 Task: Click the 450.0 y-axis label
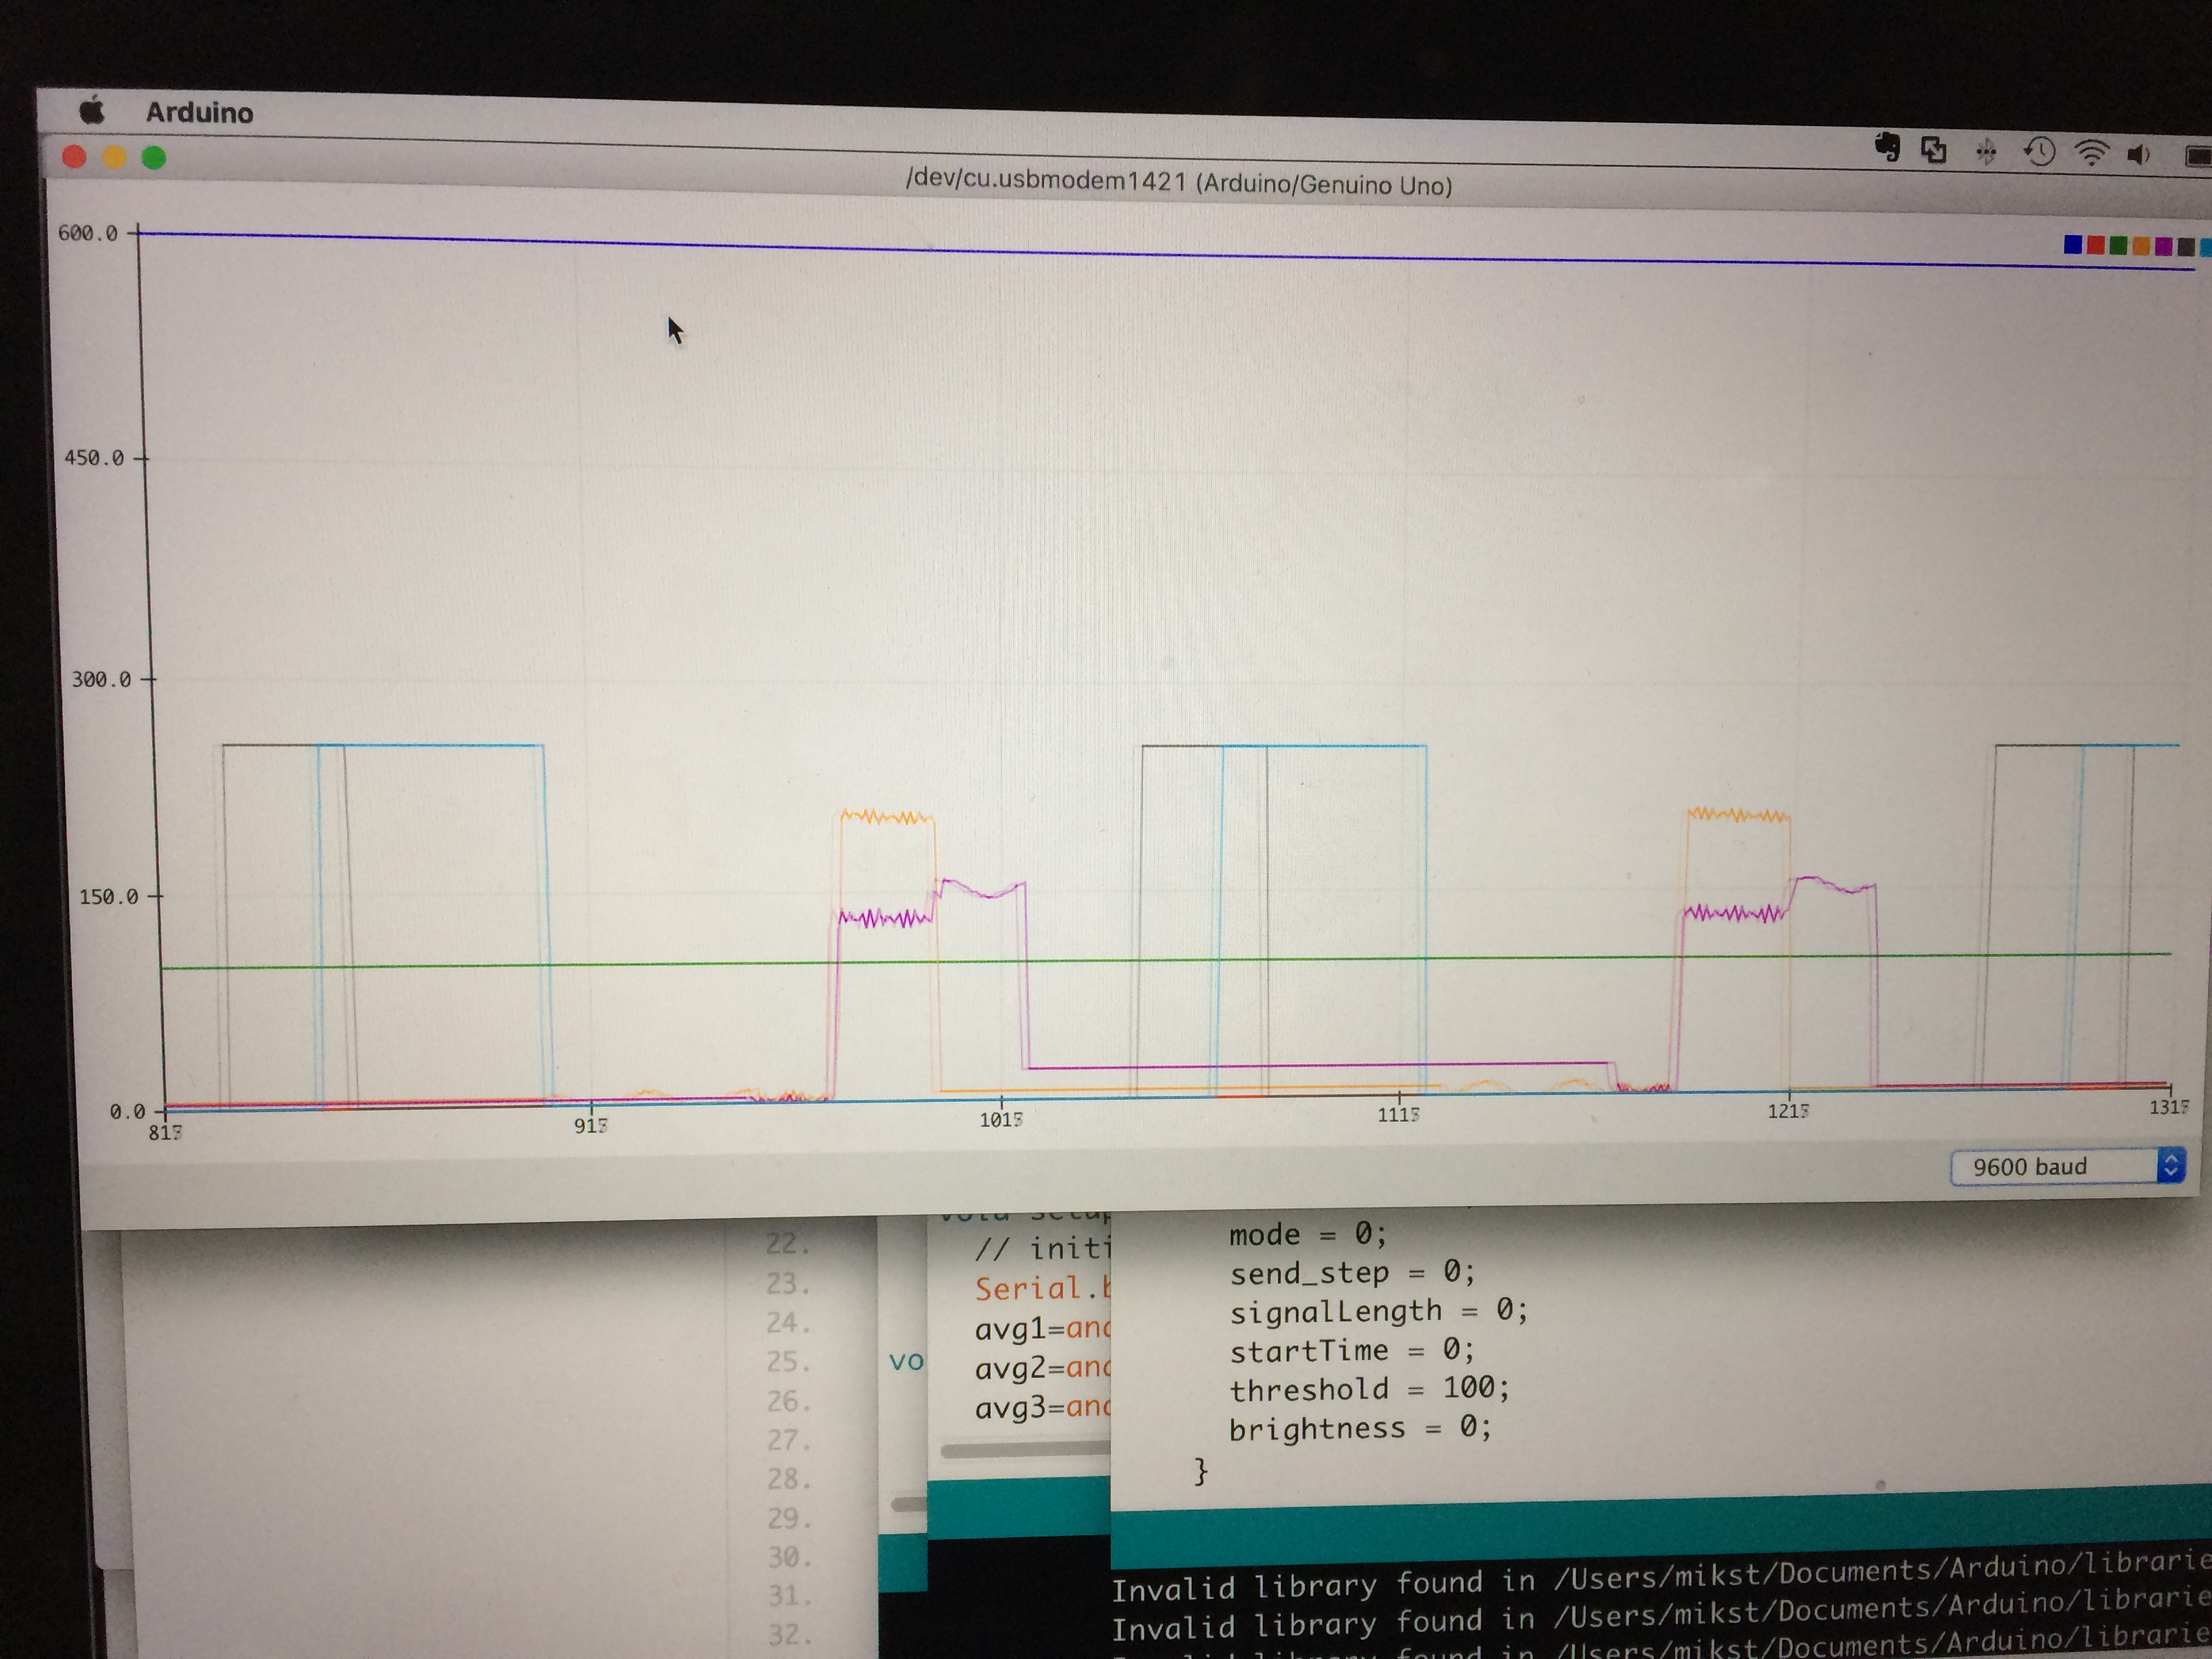coord(94,459)
